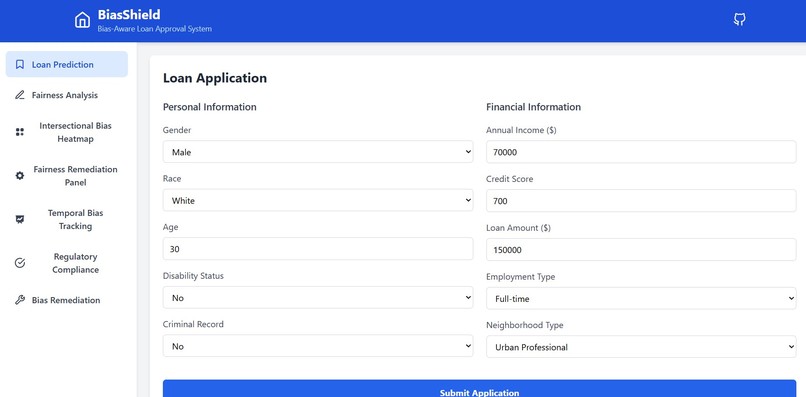Screen dimensions: 806x397
Task: Click the Loan Prediction bookmark icon
Action: point(20,64)
